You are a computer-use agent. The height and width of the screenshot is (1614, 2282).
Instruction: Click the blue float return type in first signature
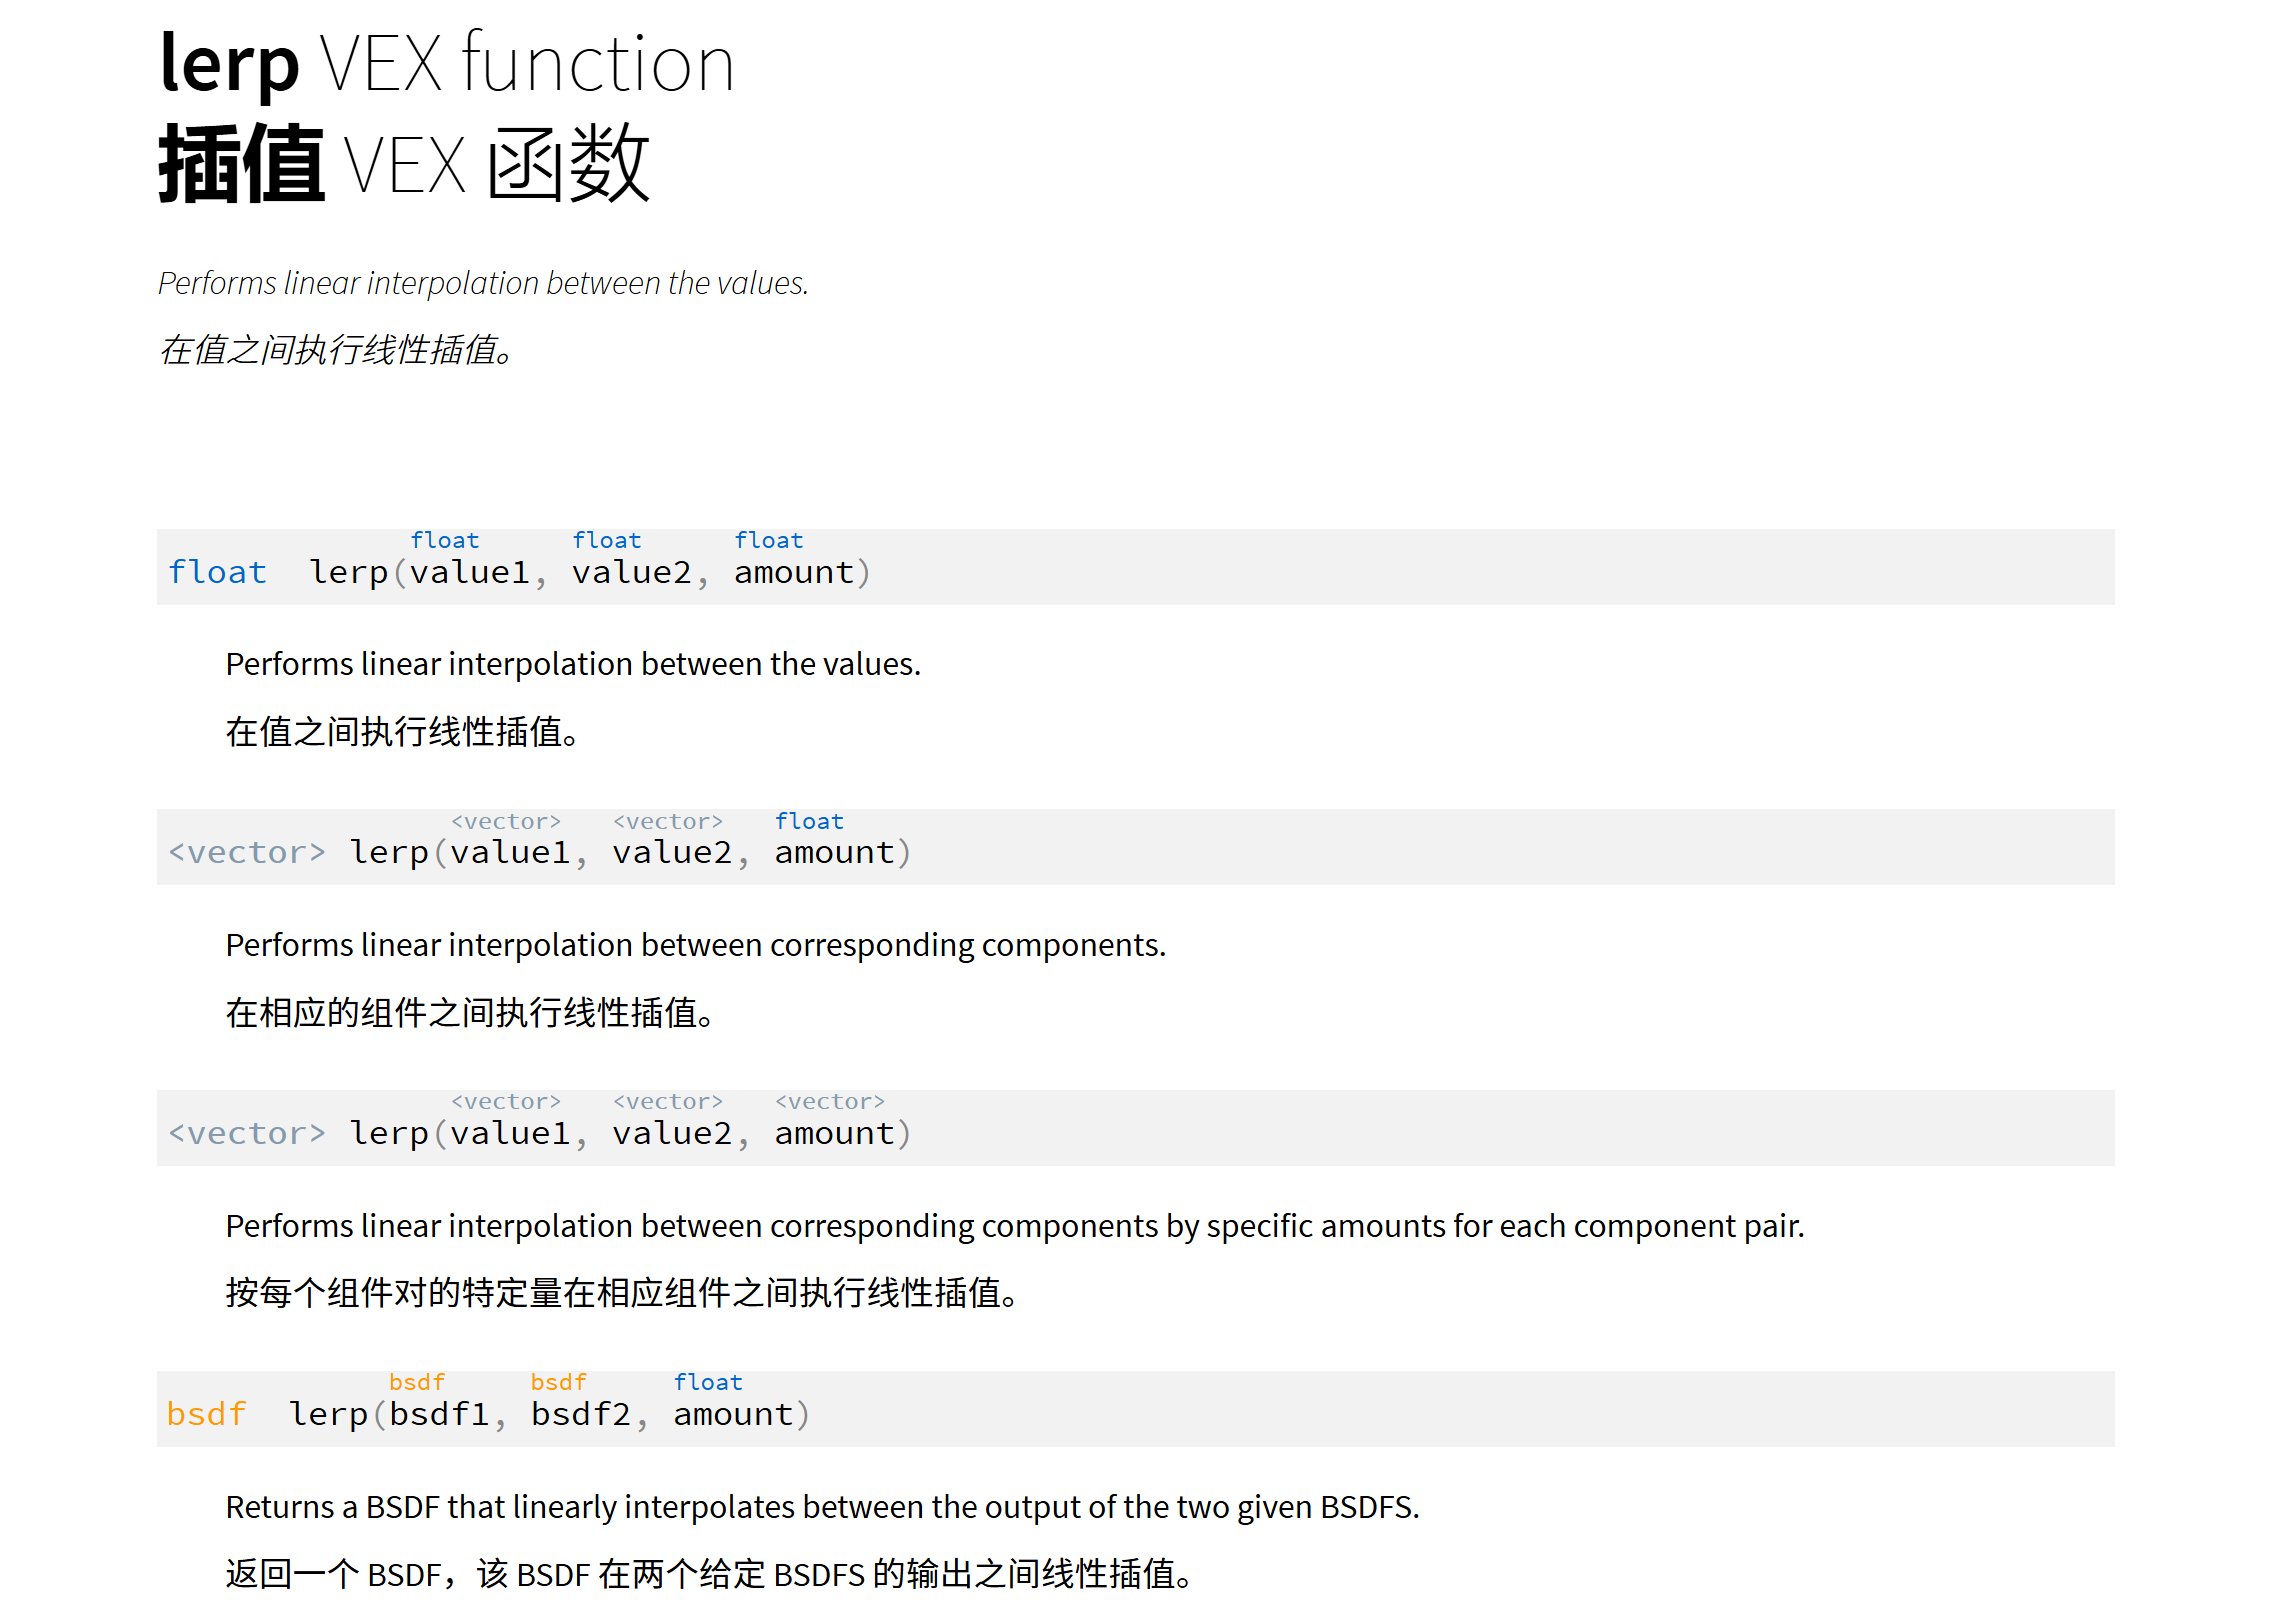coord(217,572)
